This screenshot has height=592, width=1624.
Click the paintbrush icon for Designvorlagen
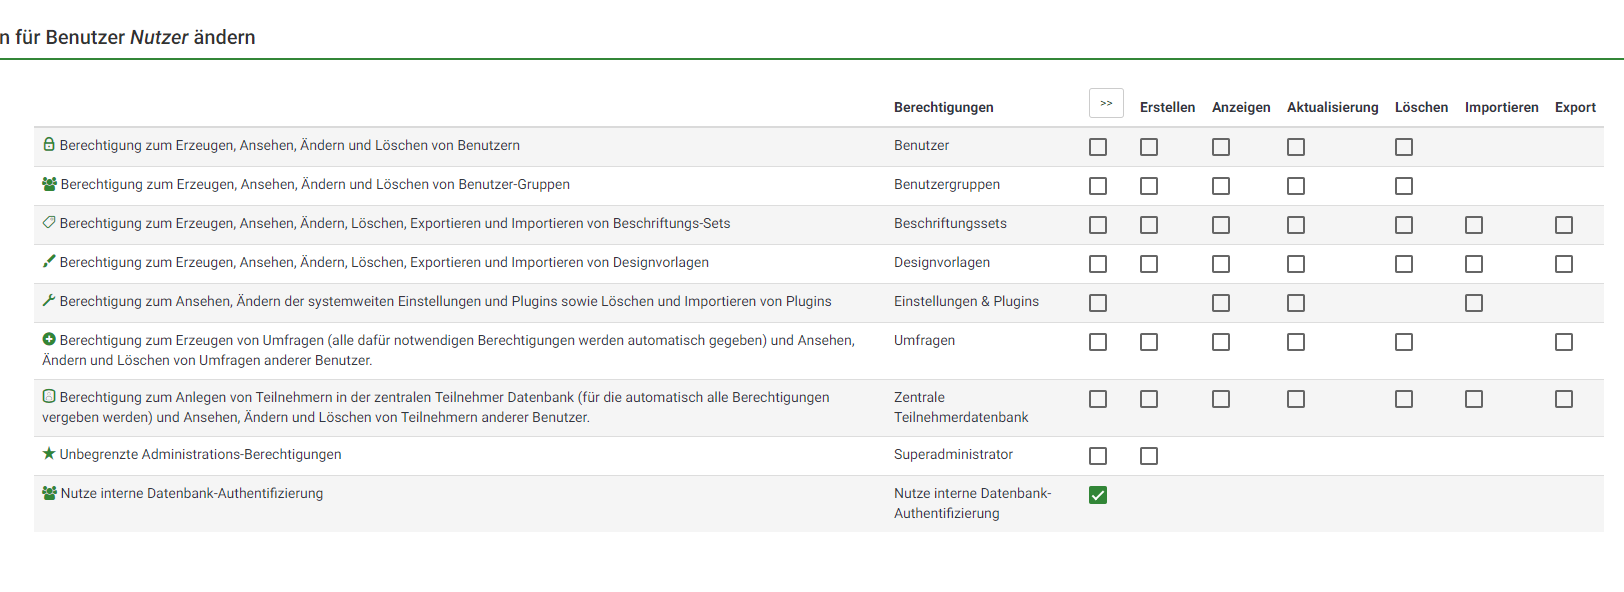click(49, 262)
